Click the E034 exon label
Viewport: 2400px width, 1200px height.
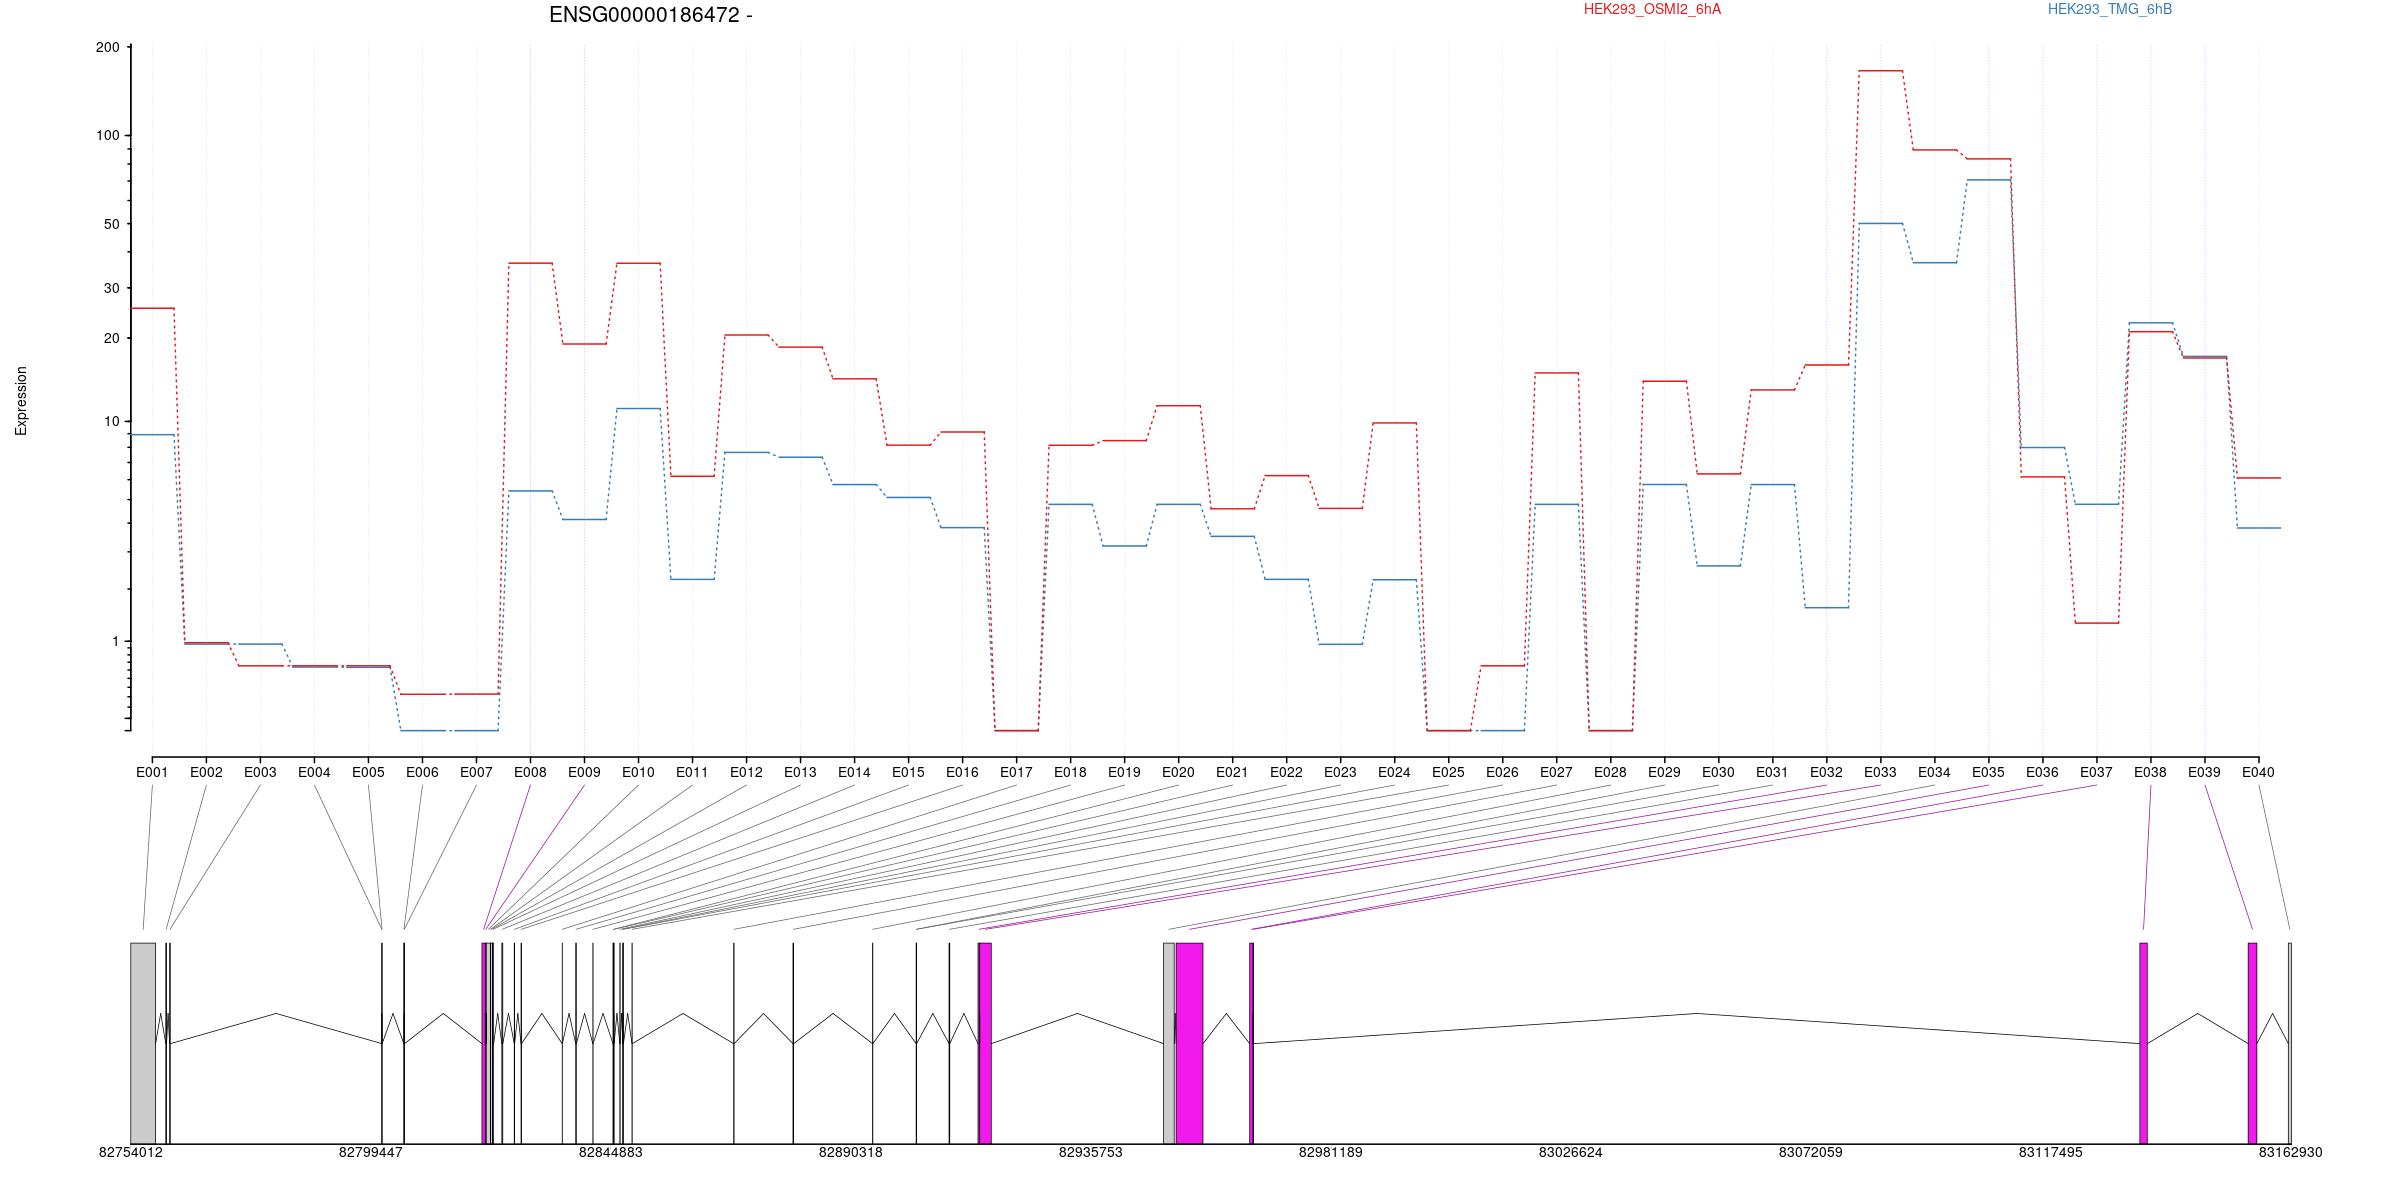(x=1934, y=772)
